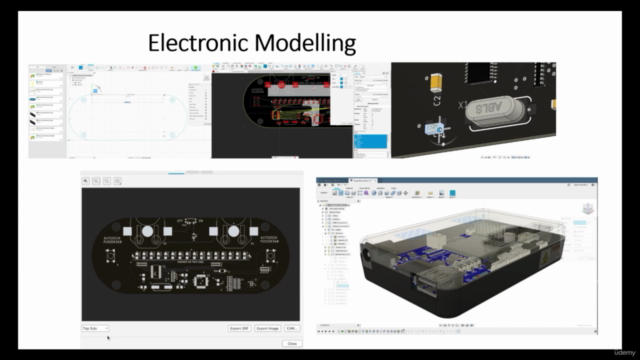
Task: Click the Electronic Modelling slide title
Action: [252, 43]
